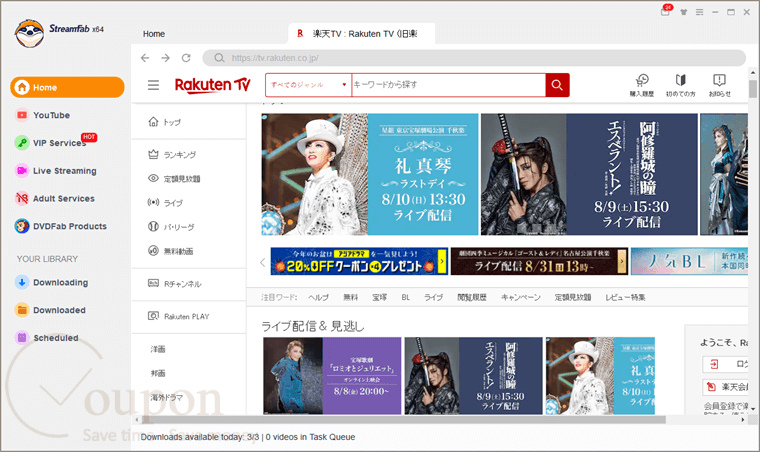Click the 定額見放題 keyword link

click(573, 297)
